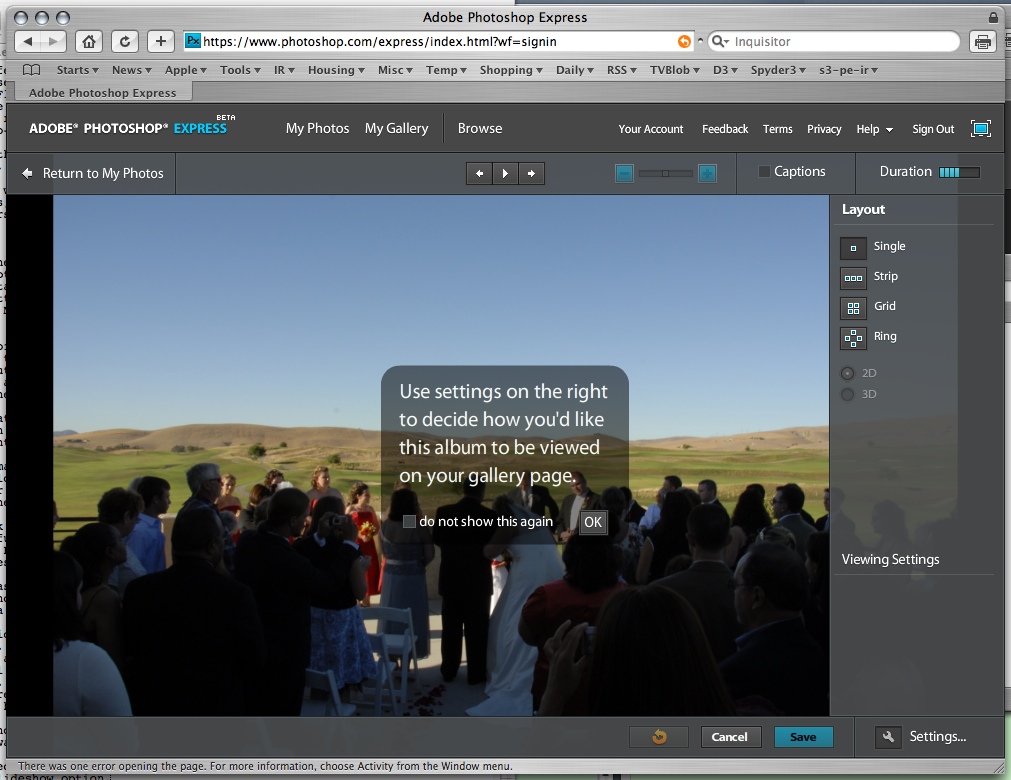Image resolution: width=1011 pixels, height=780 pixels.
Task: Expand the Help dropdown menu
Action: pos(874,129)
